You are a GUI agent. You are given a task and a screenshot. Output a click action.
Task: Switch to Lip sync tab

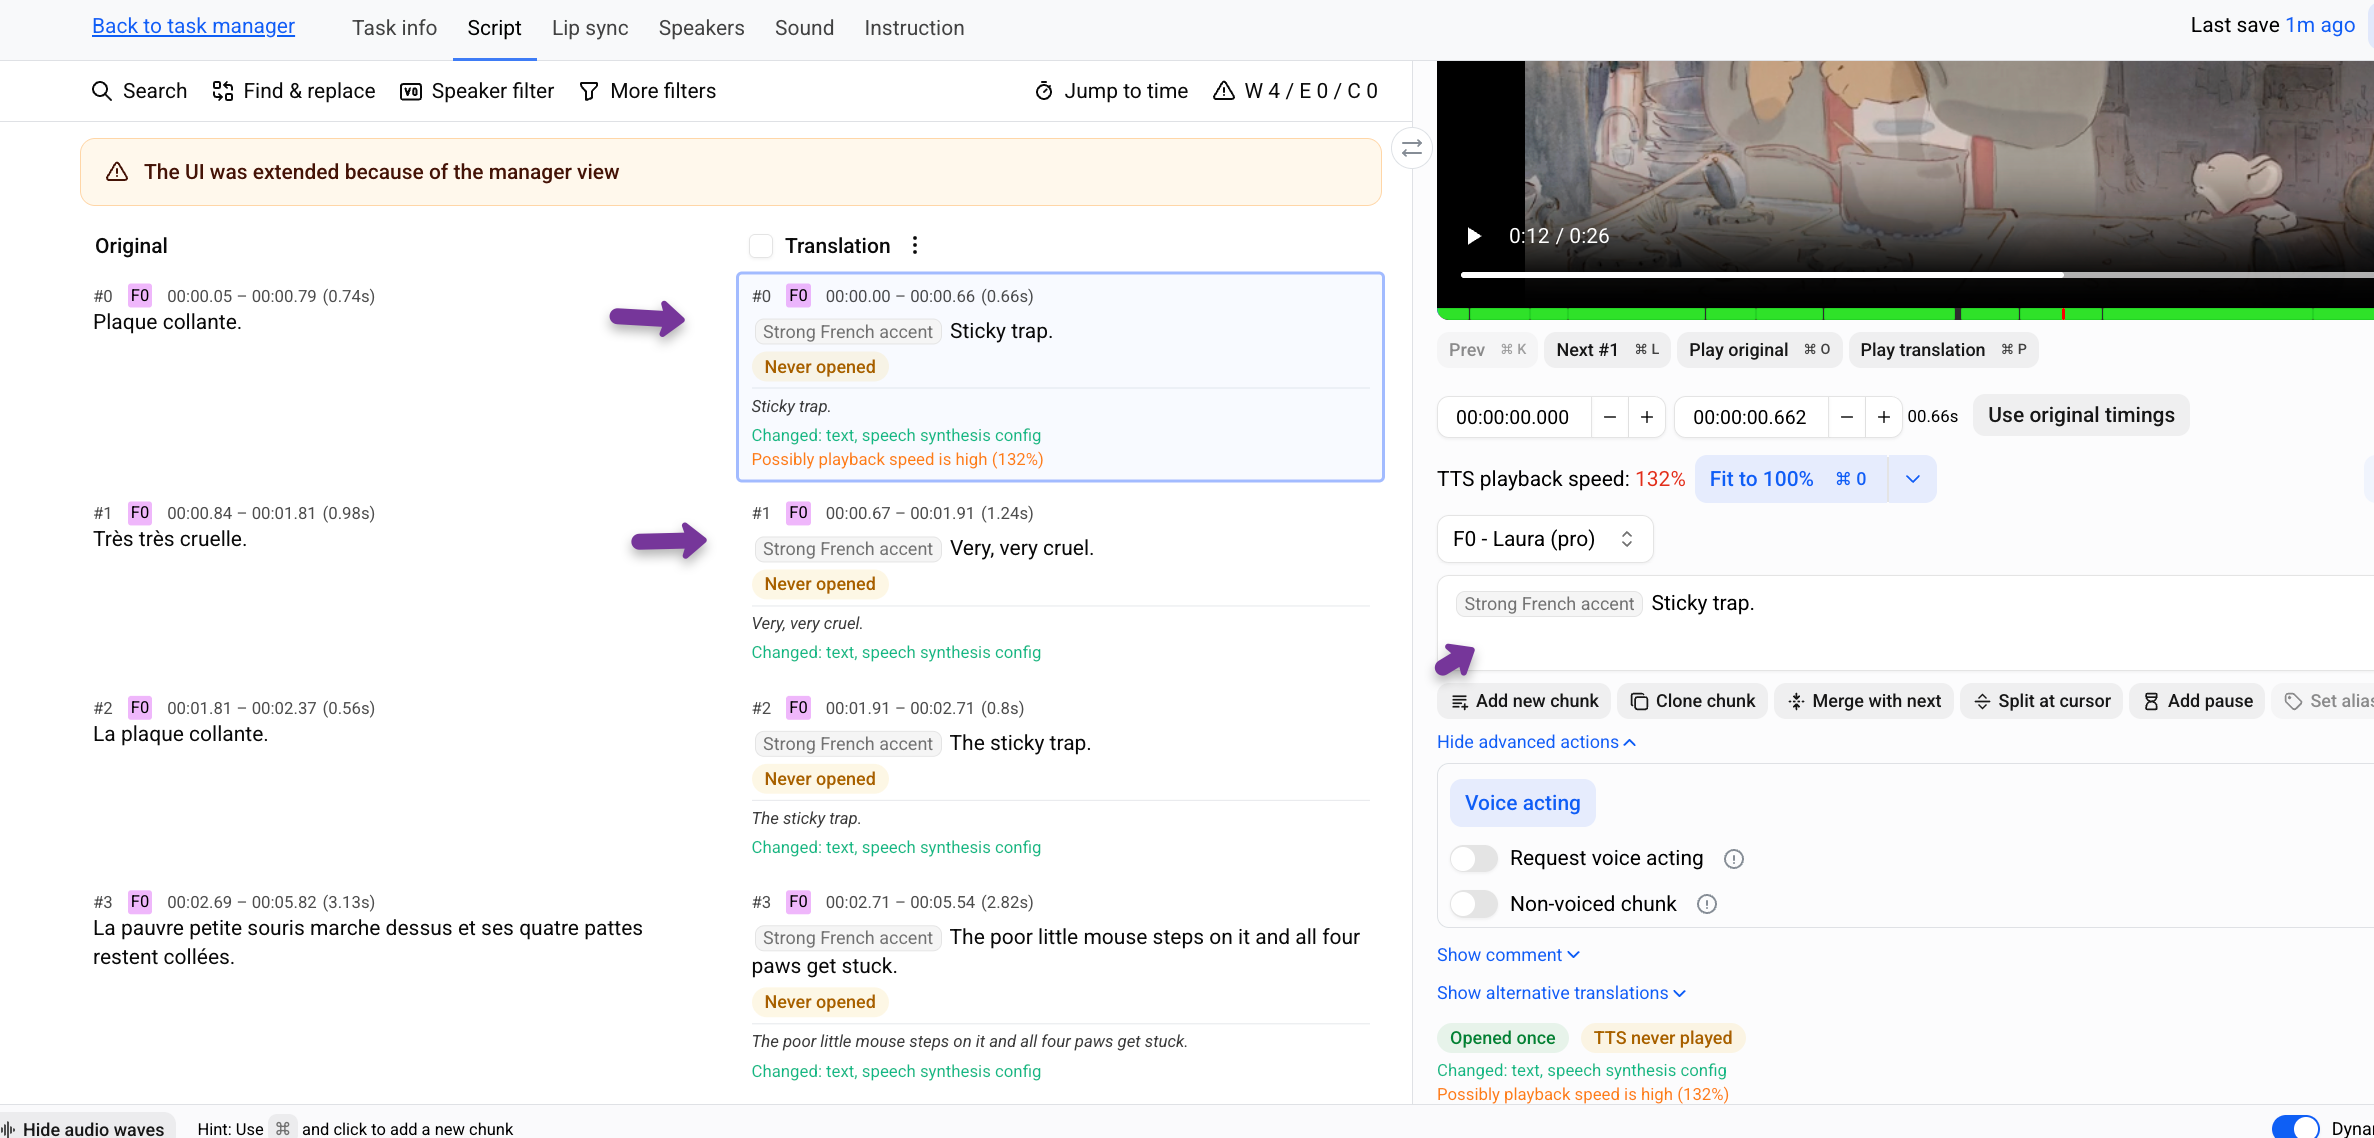590,28
